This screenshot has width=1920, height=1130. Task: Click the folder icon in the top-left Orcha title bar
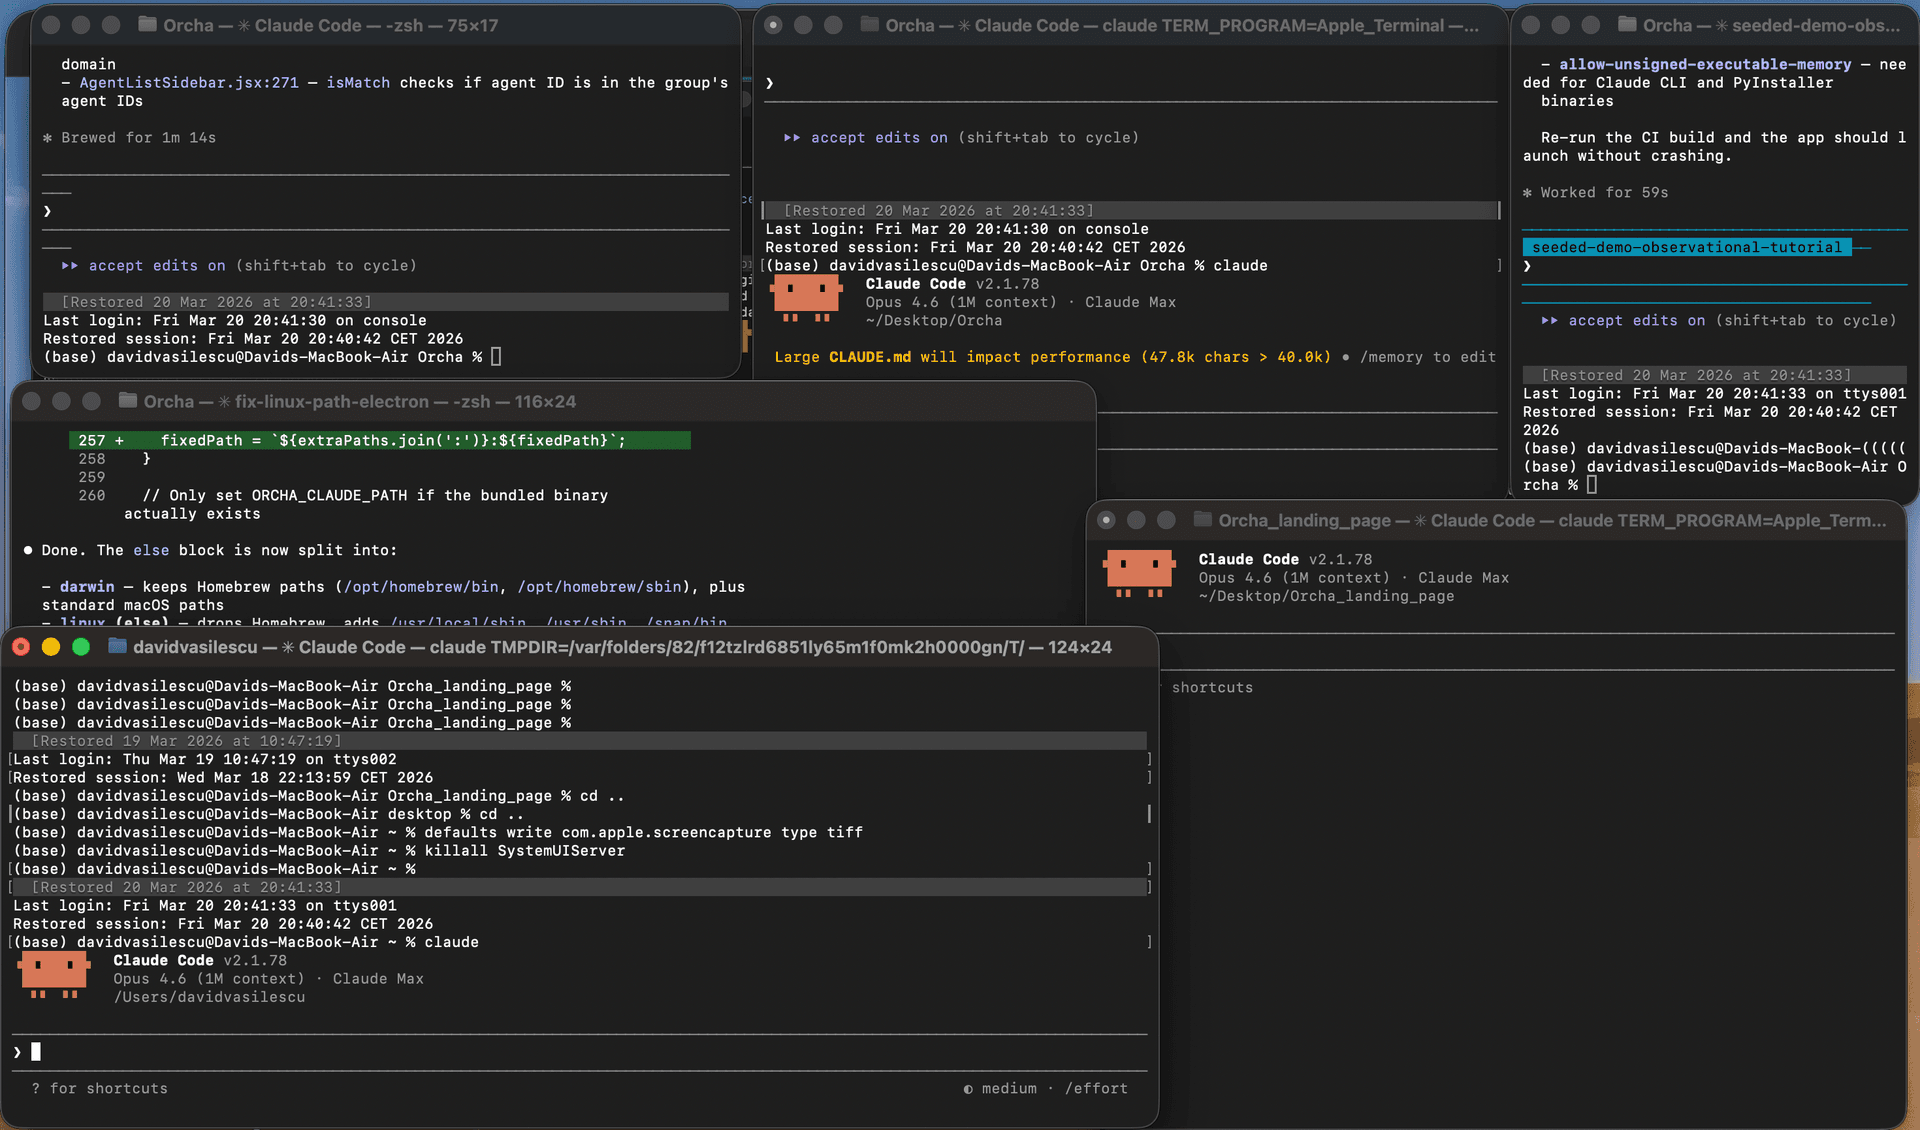coord(146,25)
